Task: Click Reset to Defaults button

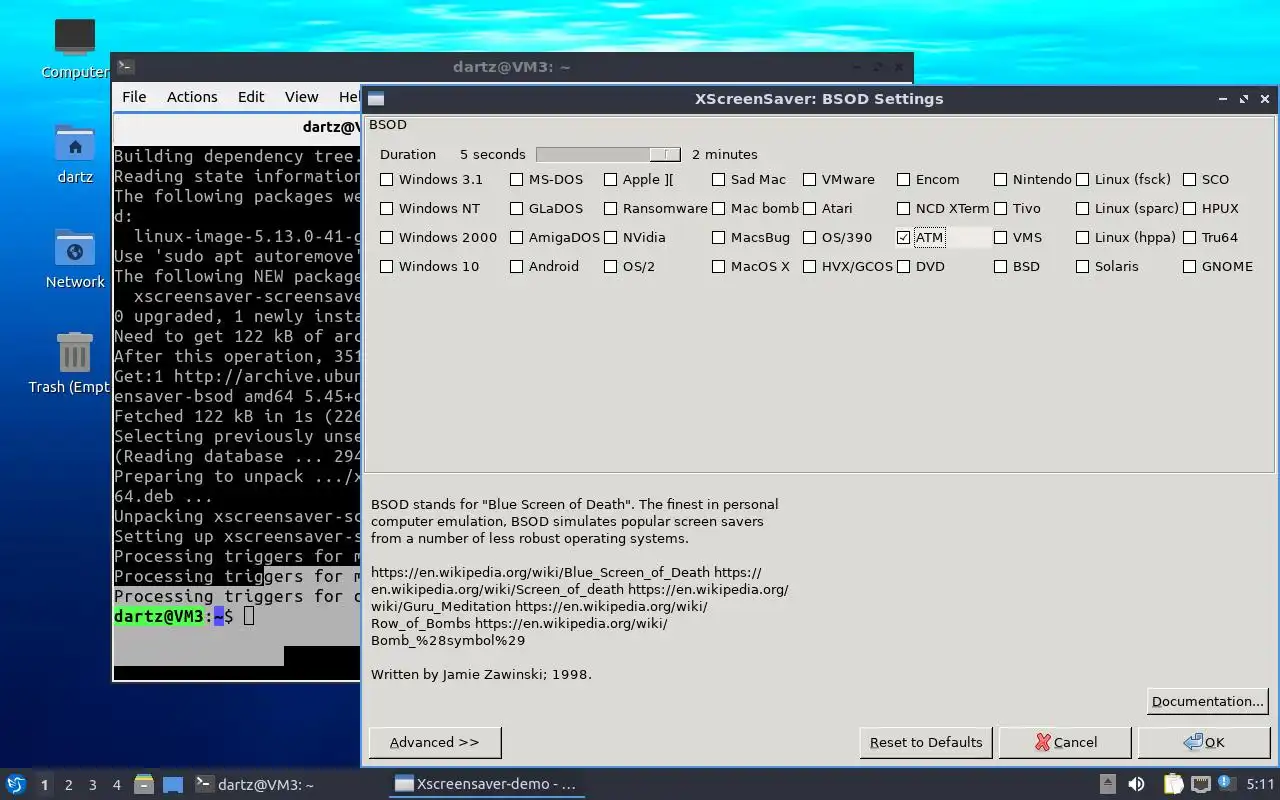Action: click(x=926, y=743)
